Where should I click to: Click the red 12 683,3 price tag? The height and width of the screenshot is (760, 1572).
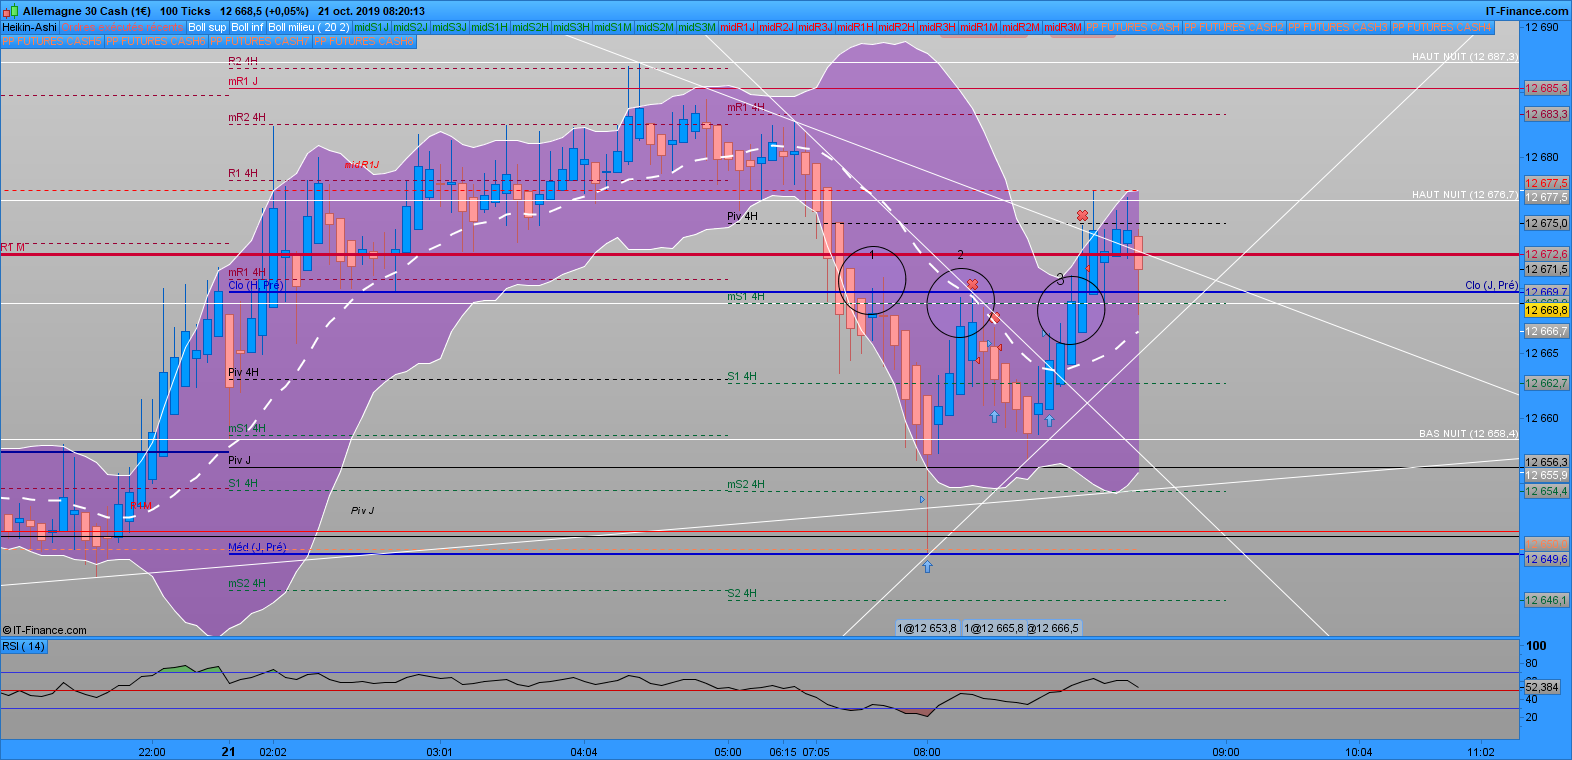[1546, 115]
